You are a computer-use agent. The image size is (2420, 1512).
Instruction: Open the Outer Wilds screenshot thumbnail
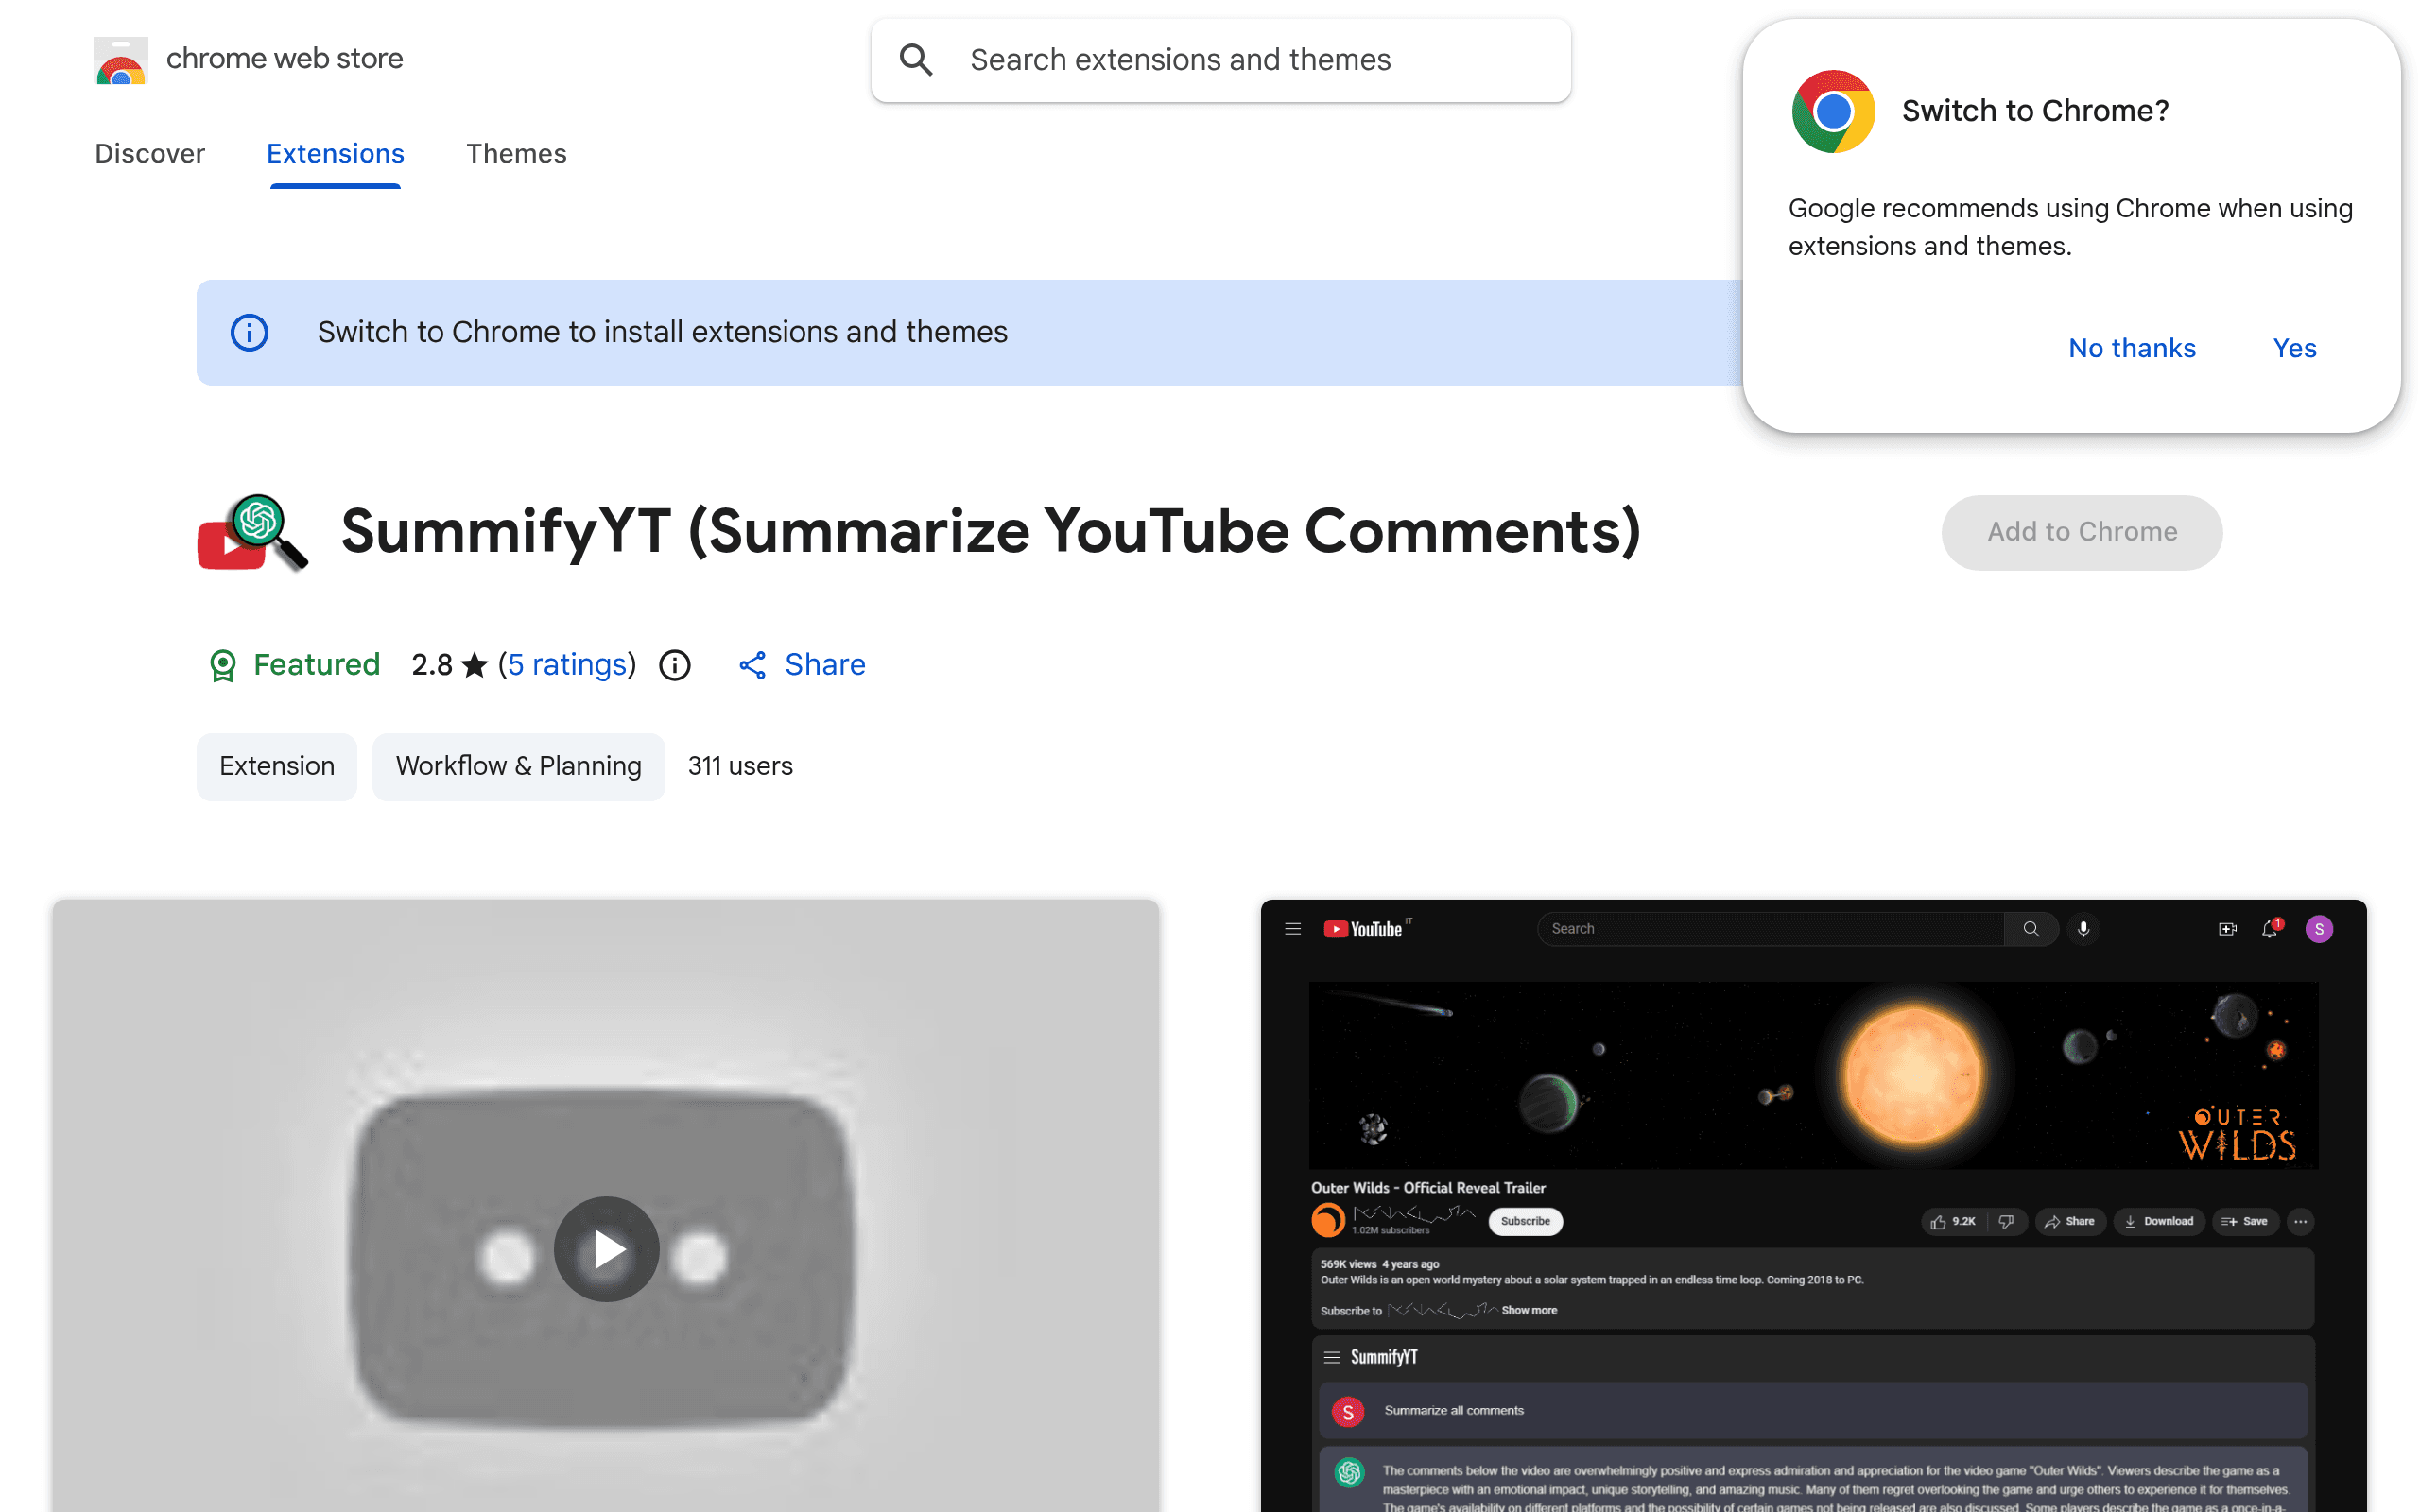click(1813, 1205)
